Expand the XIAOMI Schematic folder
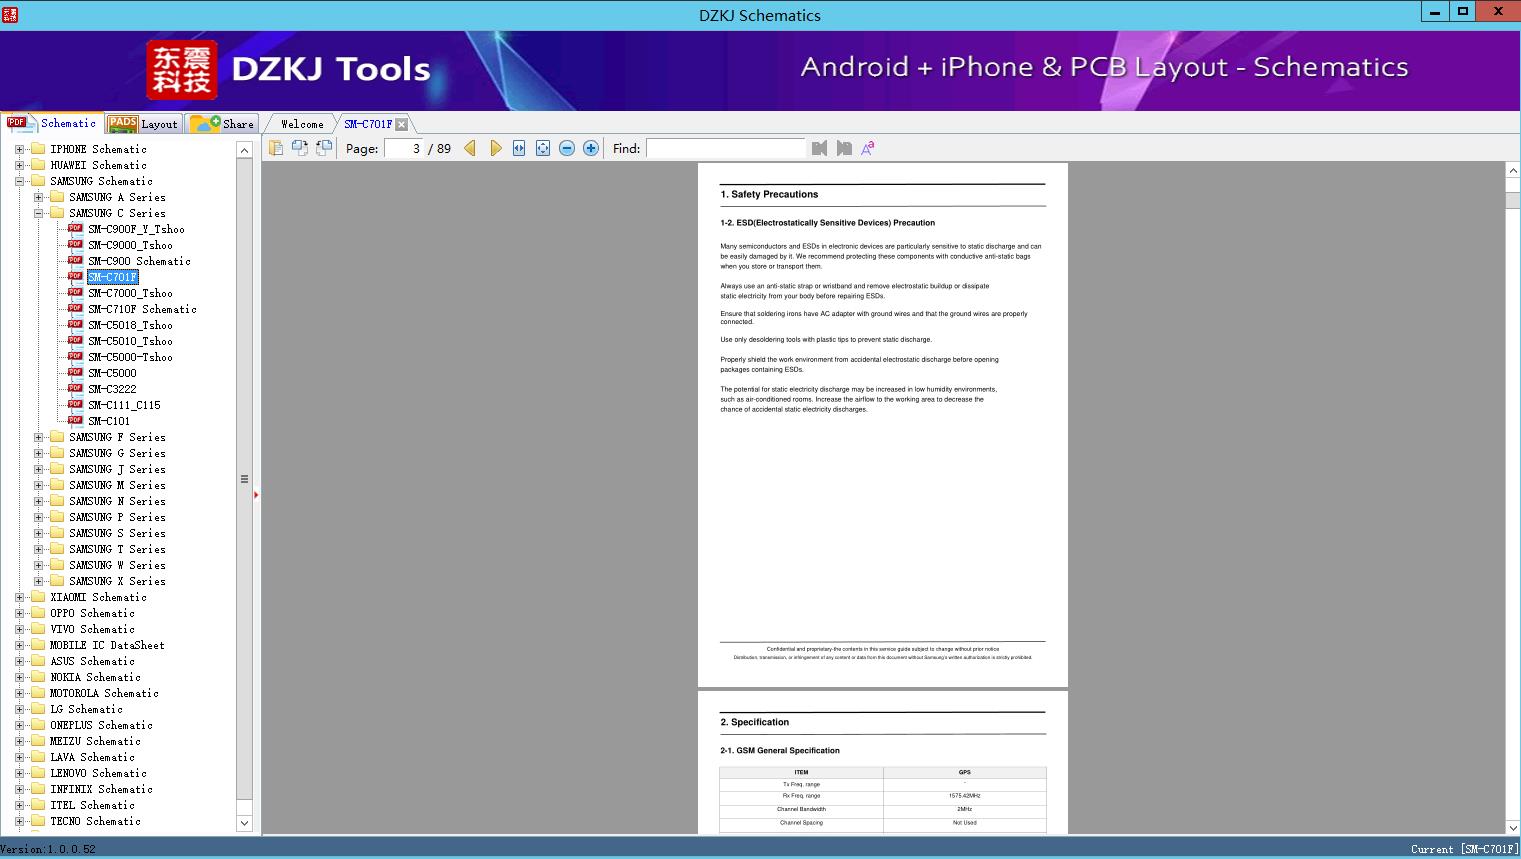Screen dimensions: 1521x859 [x=19, y=597]
